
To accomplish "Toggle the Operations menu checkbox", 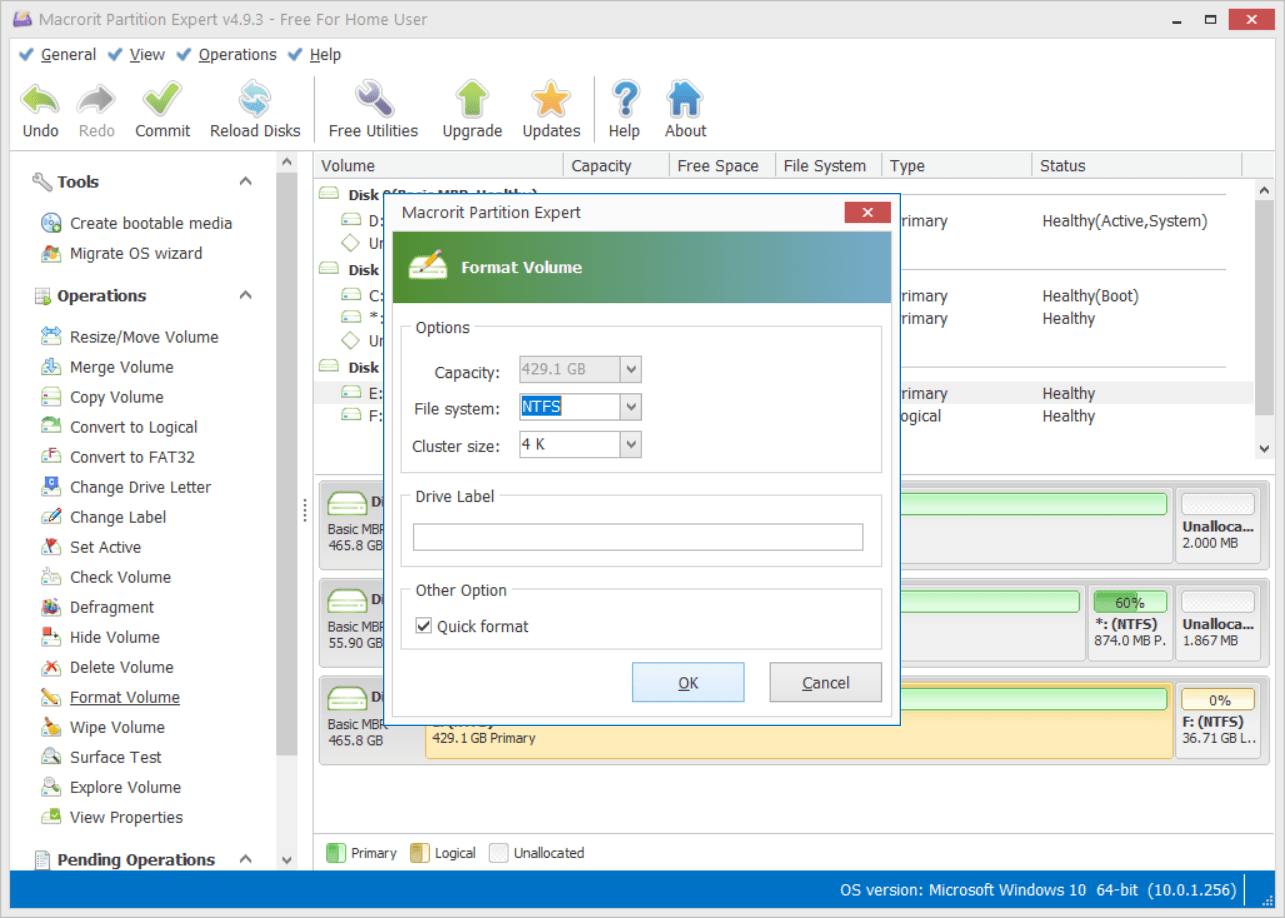I will pos(184,54).
